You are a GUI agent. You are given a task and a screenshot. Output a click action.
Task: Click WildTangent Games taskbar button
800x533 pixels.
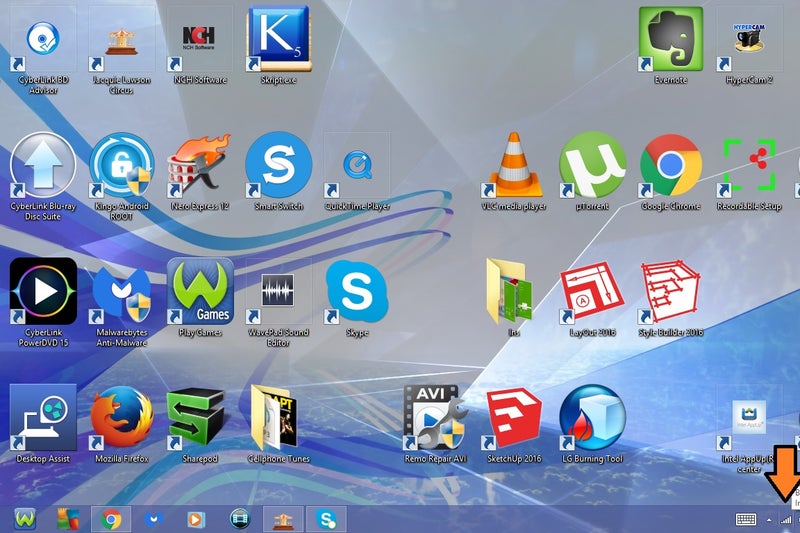(x=24, y=519)
